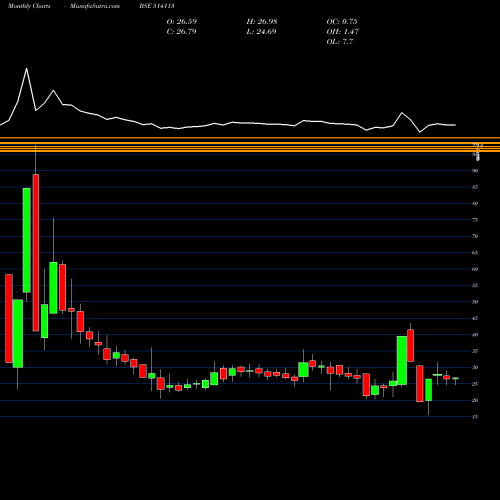Click the tallest red candle peaking near 89
Image resolution: width=500 pixels, height=500 pixels.
click(x=36, y=252)
